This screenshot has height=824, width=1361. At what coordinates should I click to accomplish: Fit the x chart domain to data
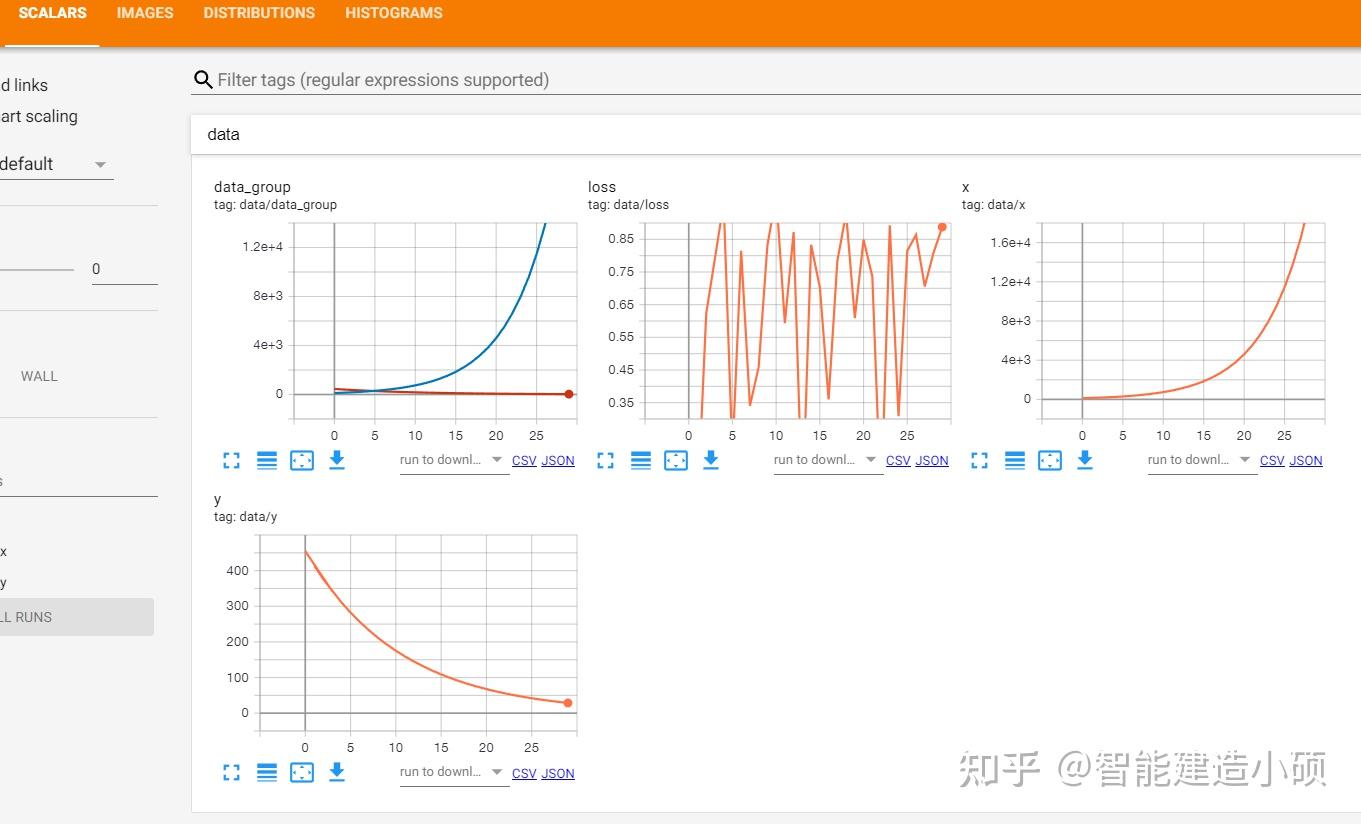[x=1049, y=460]
